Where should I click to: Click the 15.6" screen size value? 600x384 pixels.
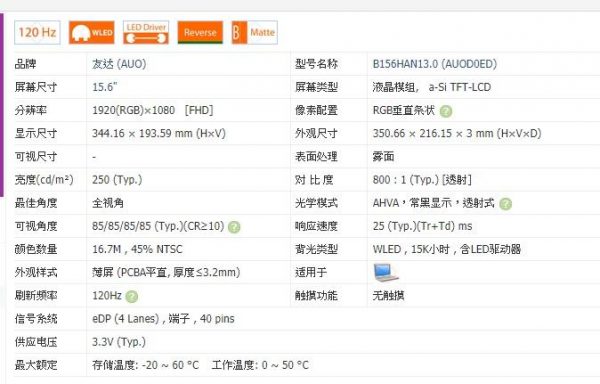tap(104, 87)
